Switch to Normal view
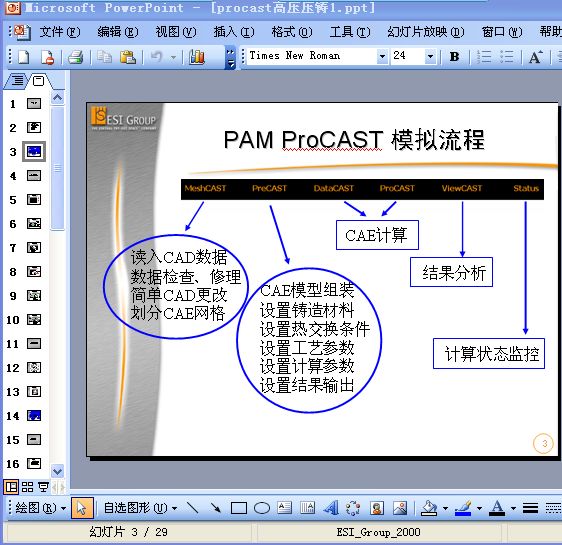 tap(11, 487)
